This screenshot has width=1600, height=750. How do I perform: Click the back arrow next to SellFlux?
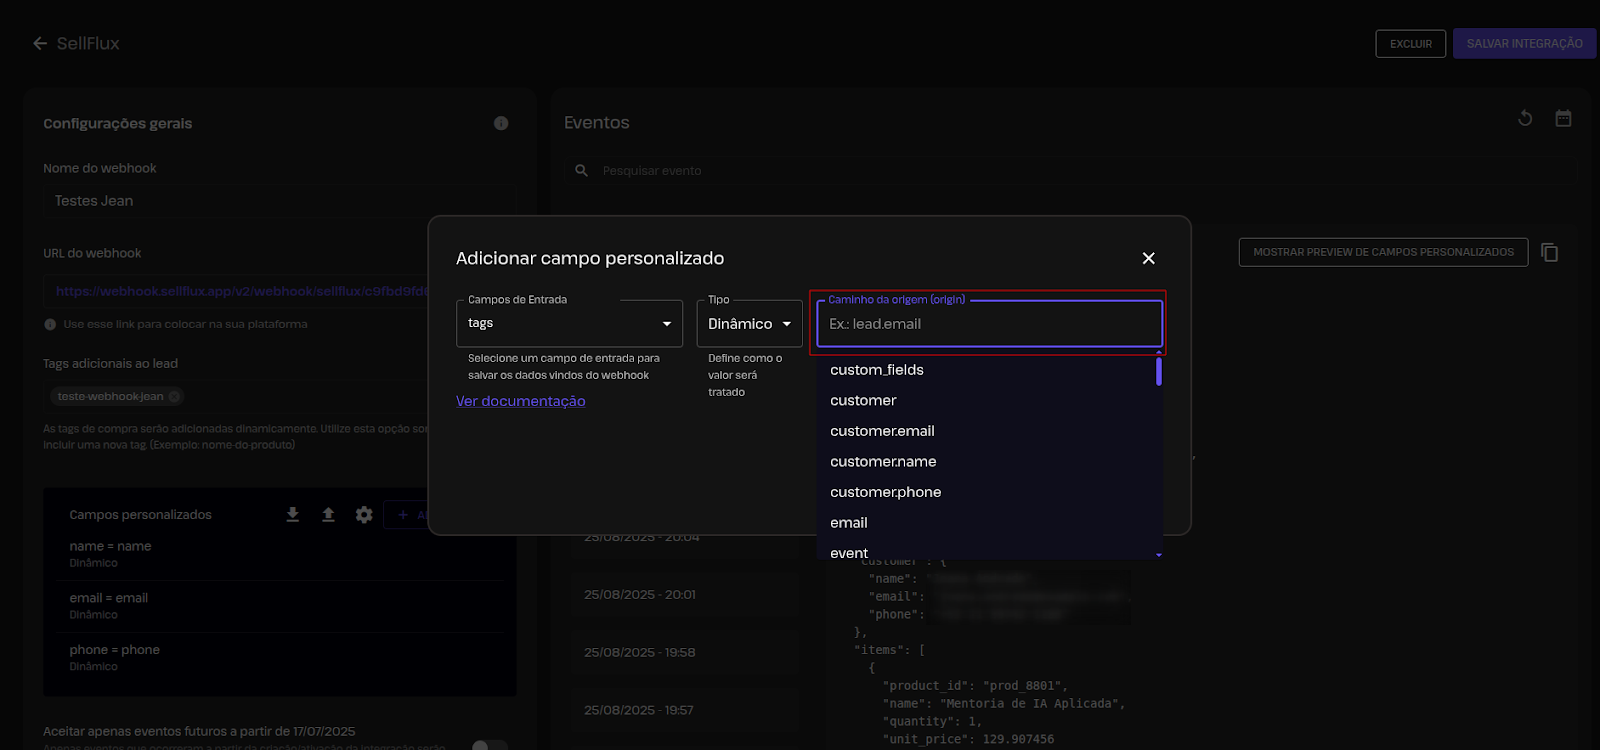(x=40, y=43)
